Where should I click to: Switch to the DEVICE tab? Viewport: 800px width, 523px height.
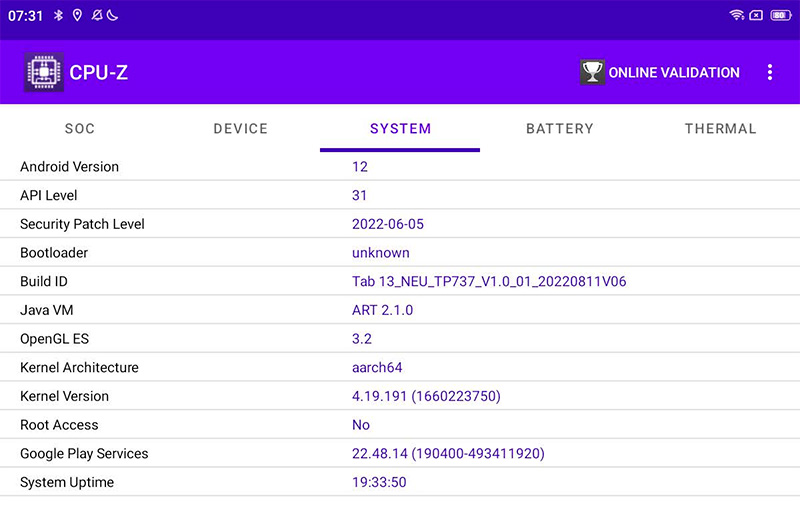pyautogui.click(x=240, y=129)
